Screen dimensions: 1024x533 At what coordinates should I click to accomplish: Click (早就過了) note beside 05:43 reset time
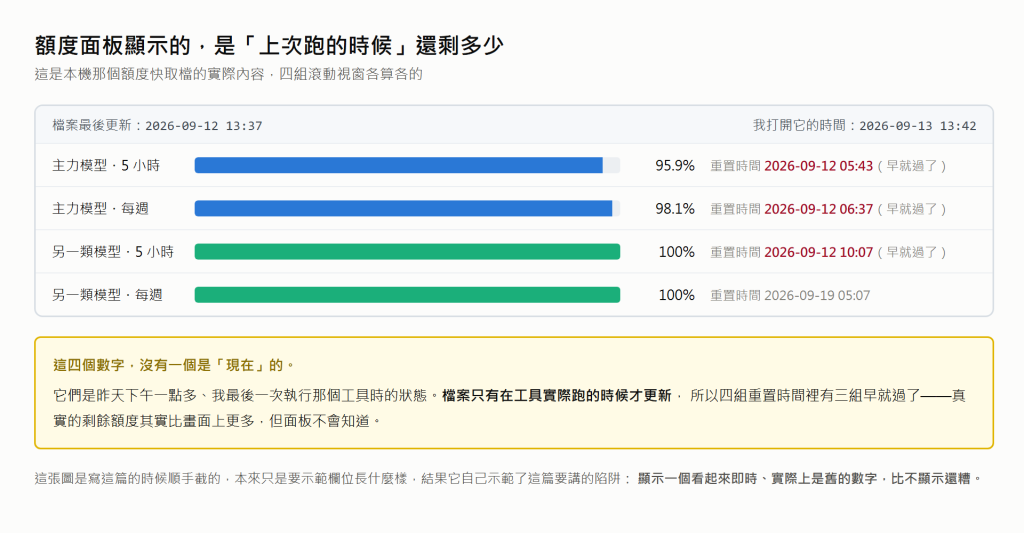(x=912, y=166)
